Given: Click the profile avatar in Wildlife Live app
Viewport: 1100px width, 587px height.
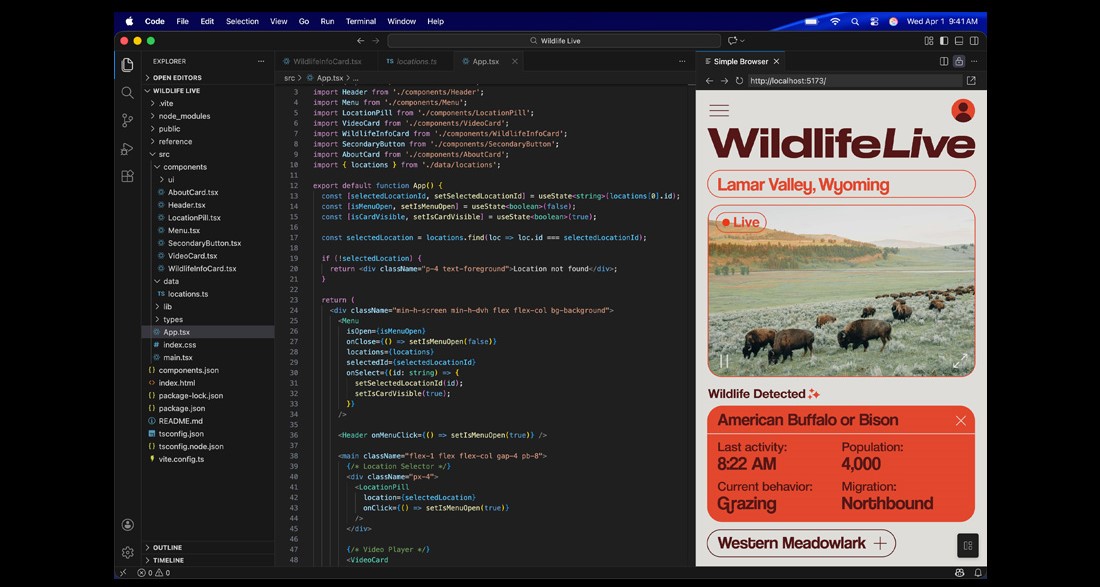Looking at the screenshot, I should [x=963, y=111].
